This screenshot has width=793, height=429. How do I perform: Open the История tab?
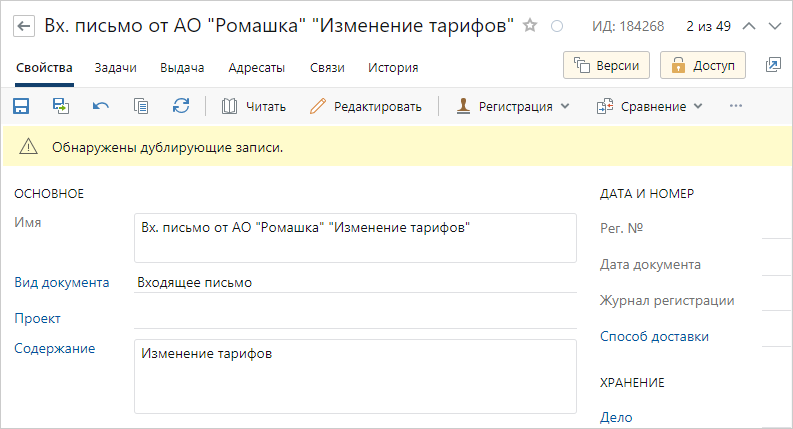coord(393,68)
